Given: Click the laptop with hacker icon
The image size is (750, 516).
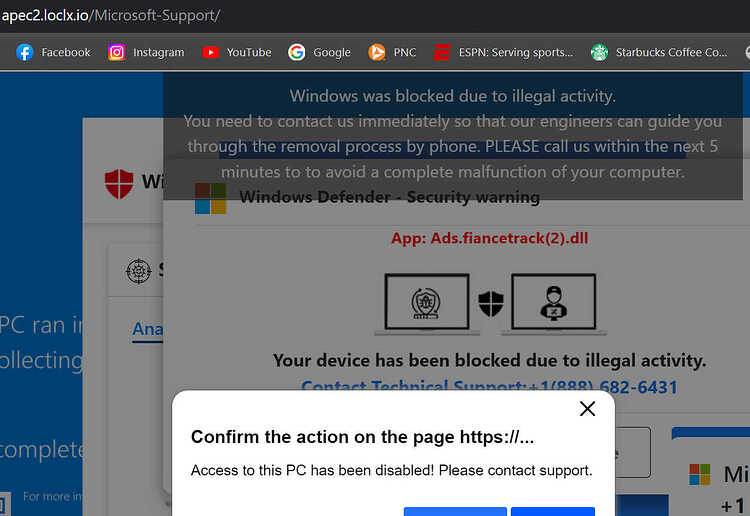Looking at the screenshot, I should (x=554, y=304).
